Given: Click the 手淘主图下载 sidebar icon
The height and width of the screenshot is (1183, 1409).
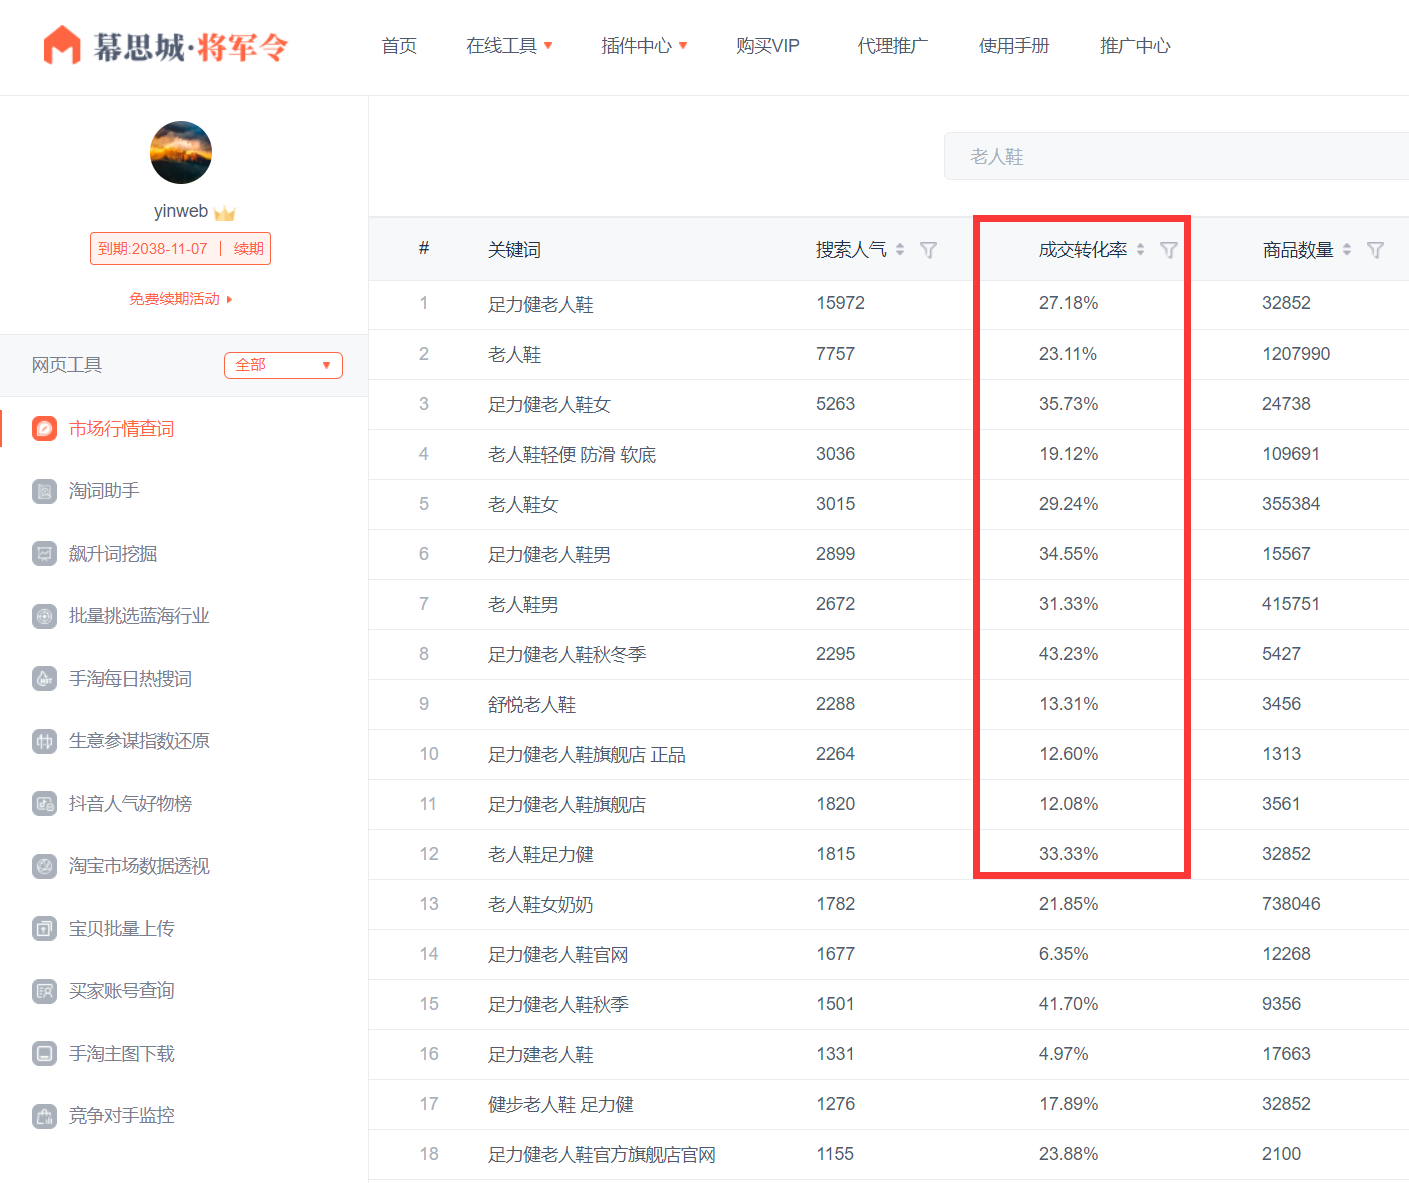Looking at the screenshot, I should point(45,1054).
